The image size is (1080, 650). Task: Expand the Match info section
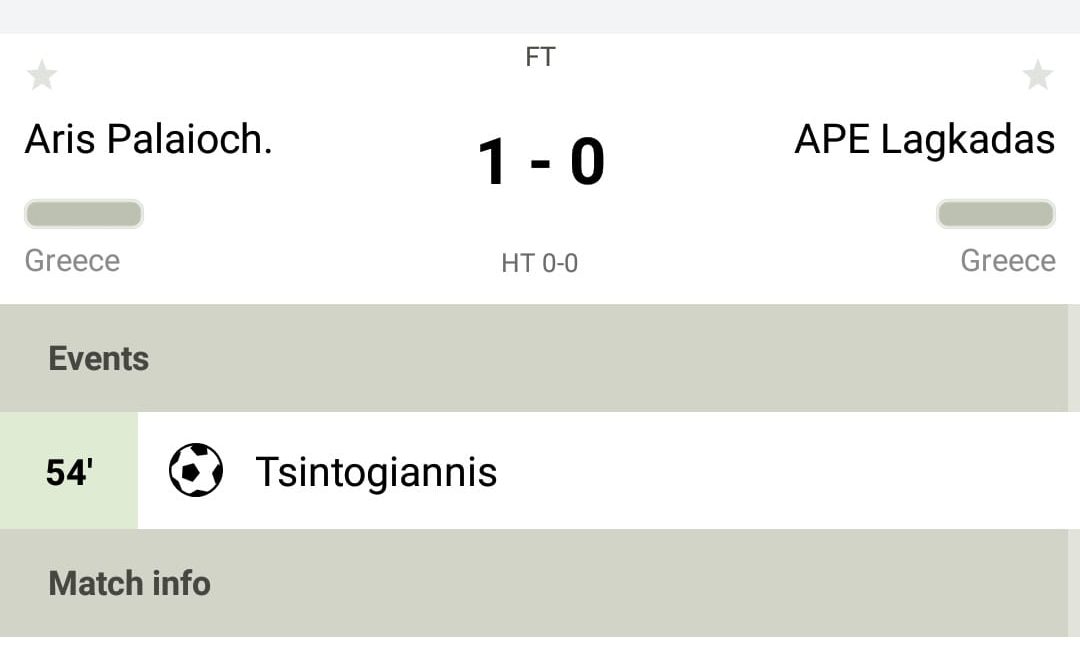pyautogui.click(x=129, y=583)
